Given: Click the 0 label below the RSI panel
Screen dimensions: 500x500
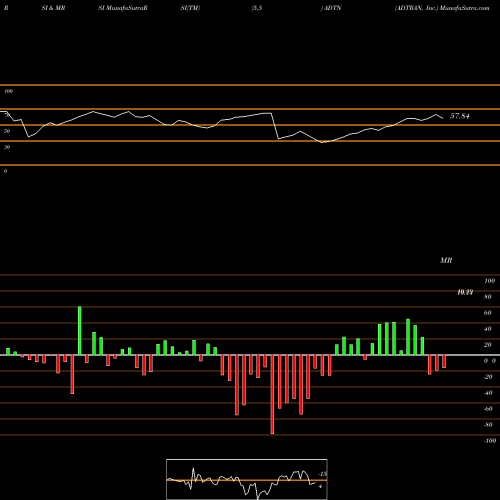Looking at the screenshot, I should pyautogui.click(x=5, y=171).
